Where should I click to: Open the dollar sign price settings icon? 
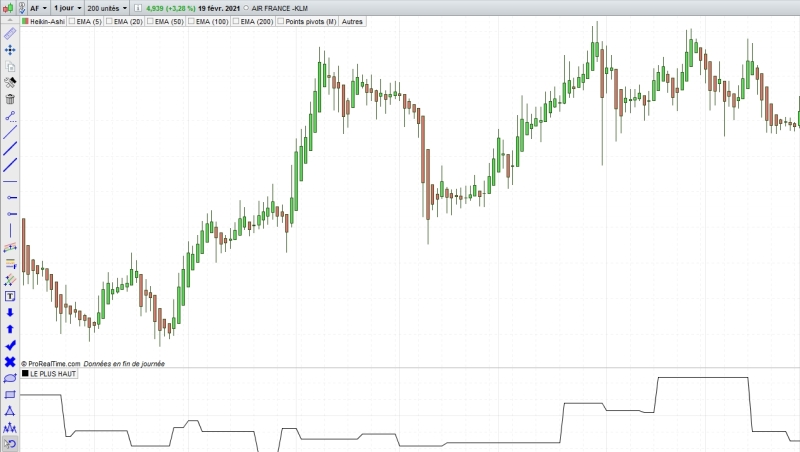[x=22, y=8]
